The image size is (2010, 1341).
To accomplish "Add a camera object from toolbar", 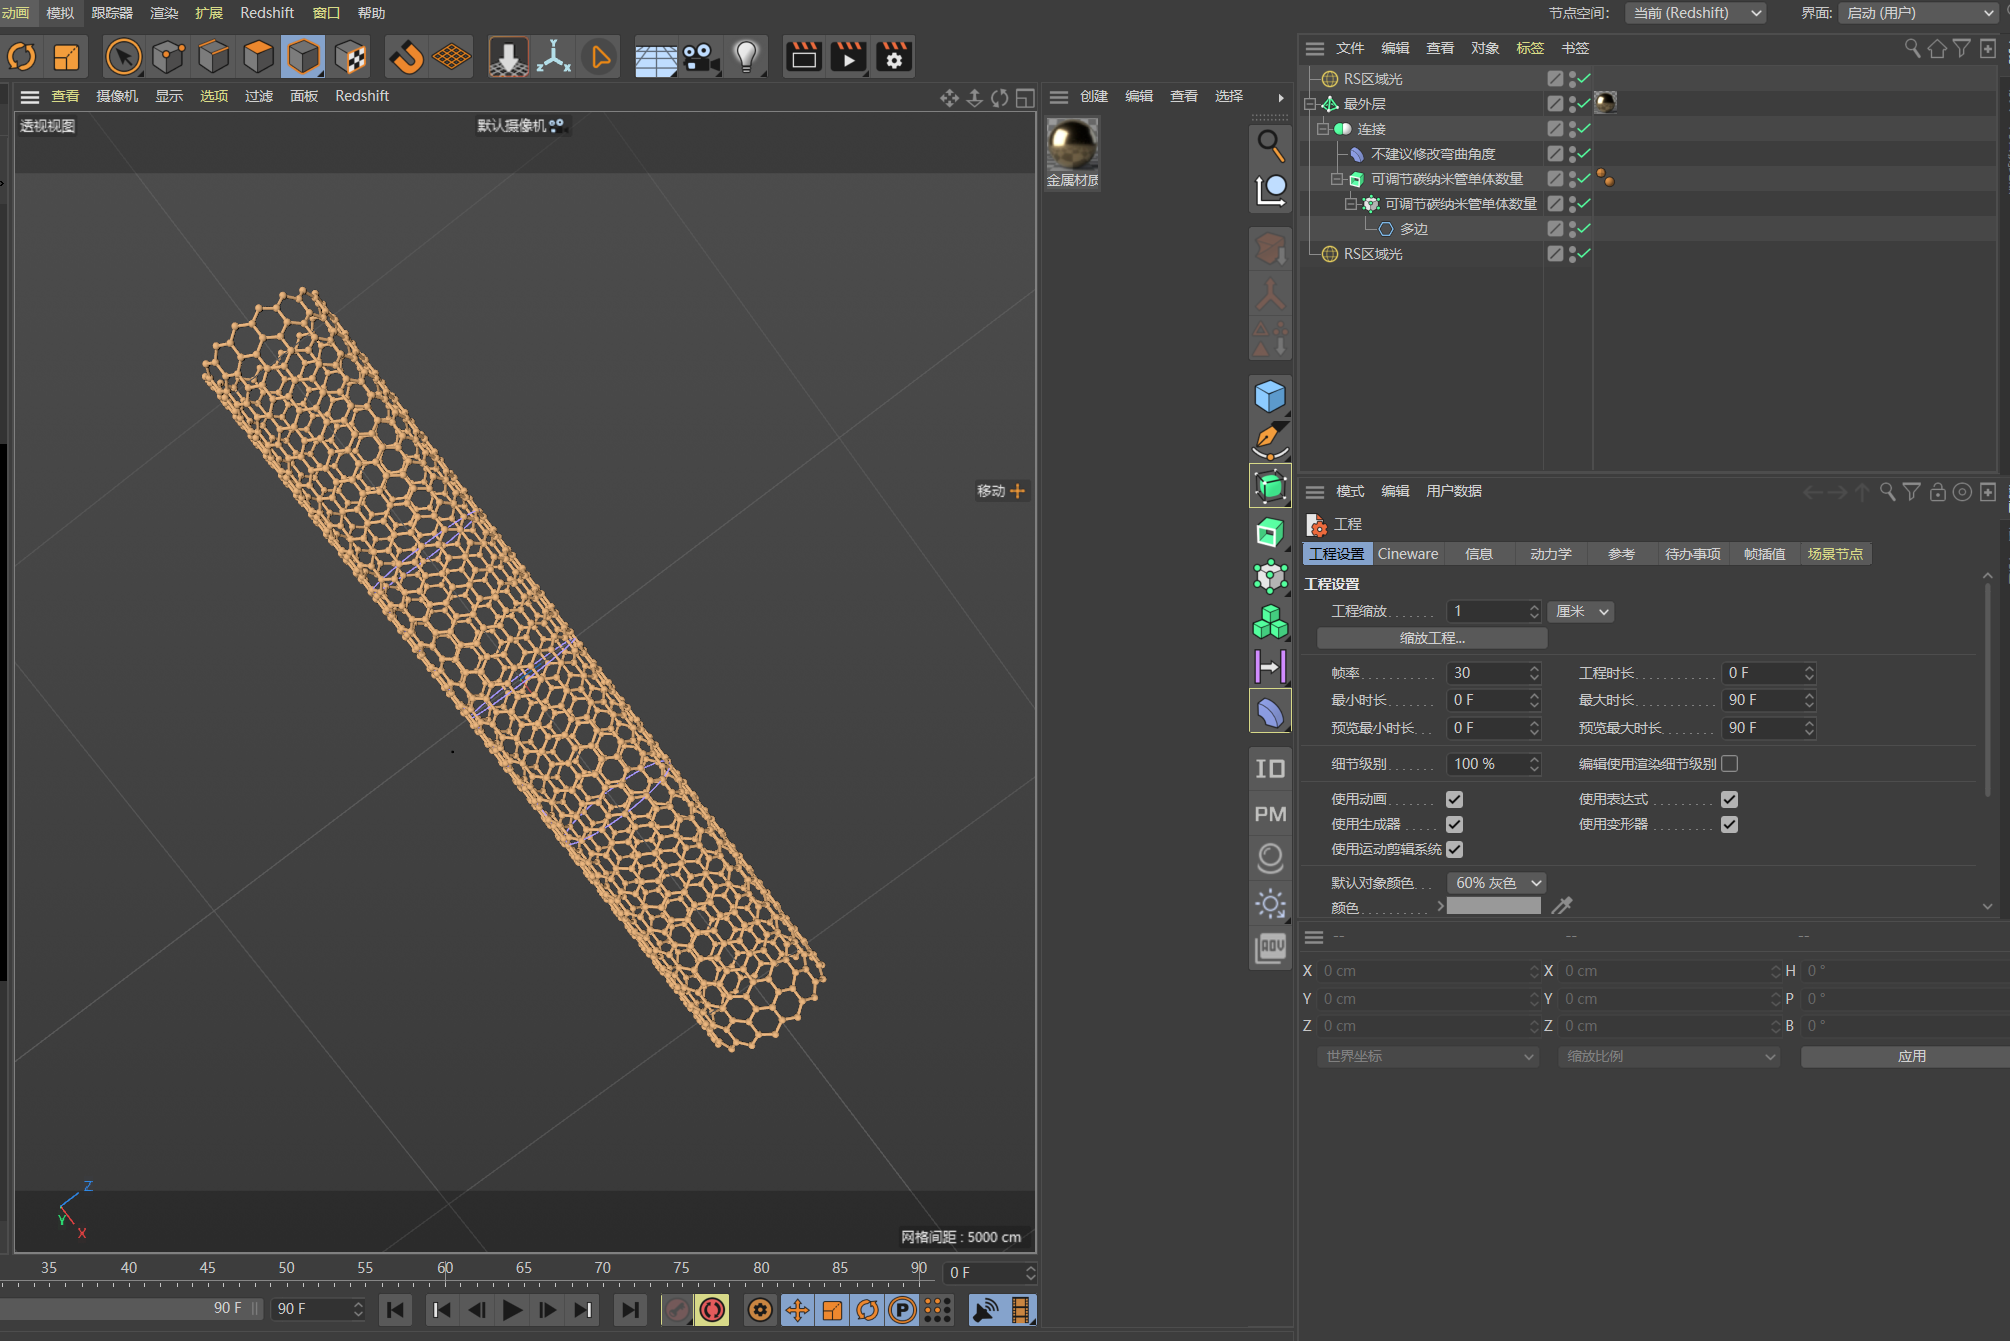I will tap(701, 57).
